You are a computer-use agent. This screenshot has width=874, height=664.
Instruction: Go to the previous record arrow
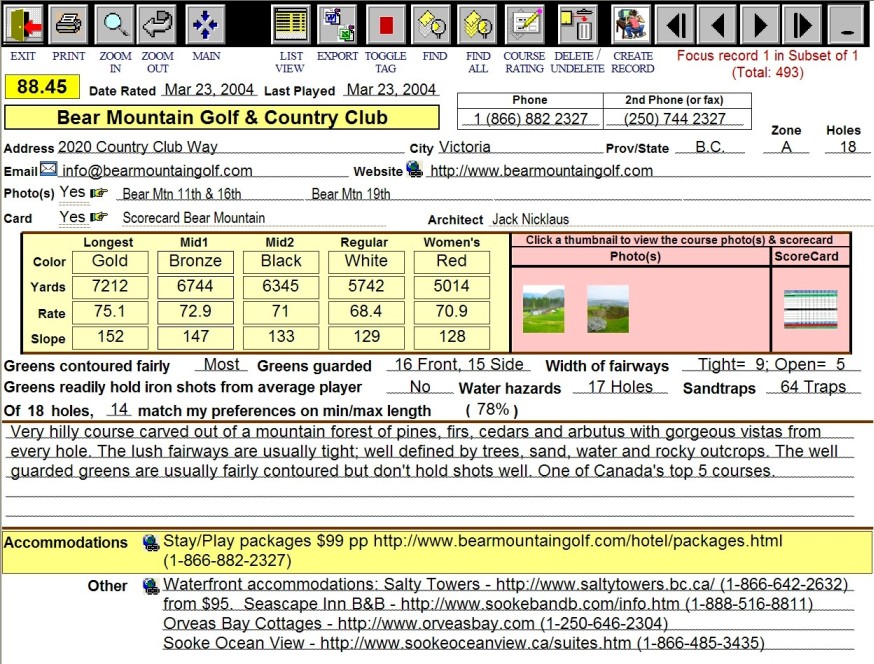718,25
